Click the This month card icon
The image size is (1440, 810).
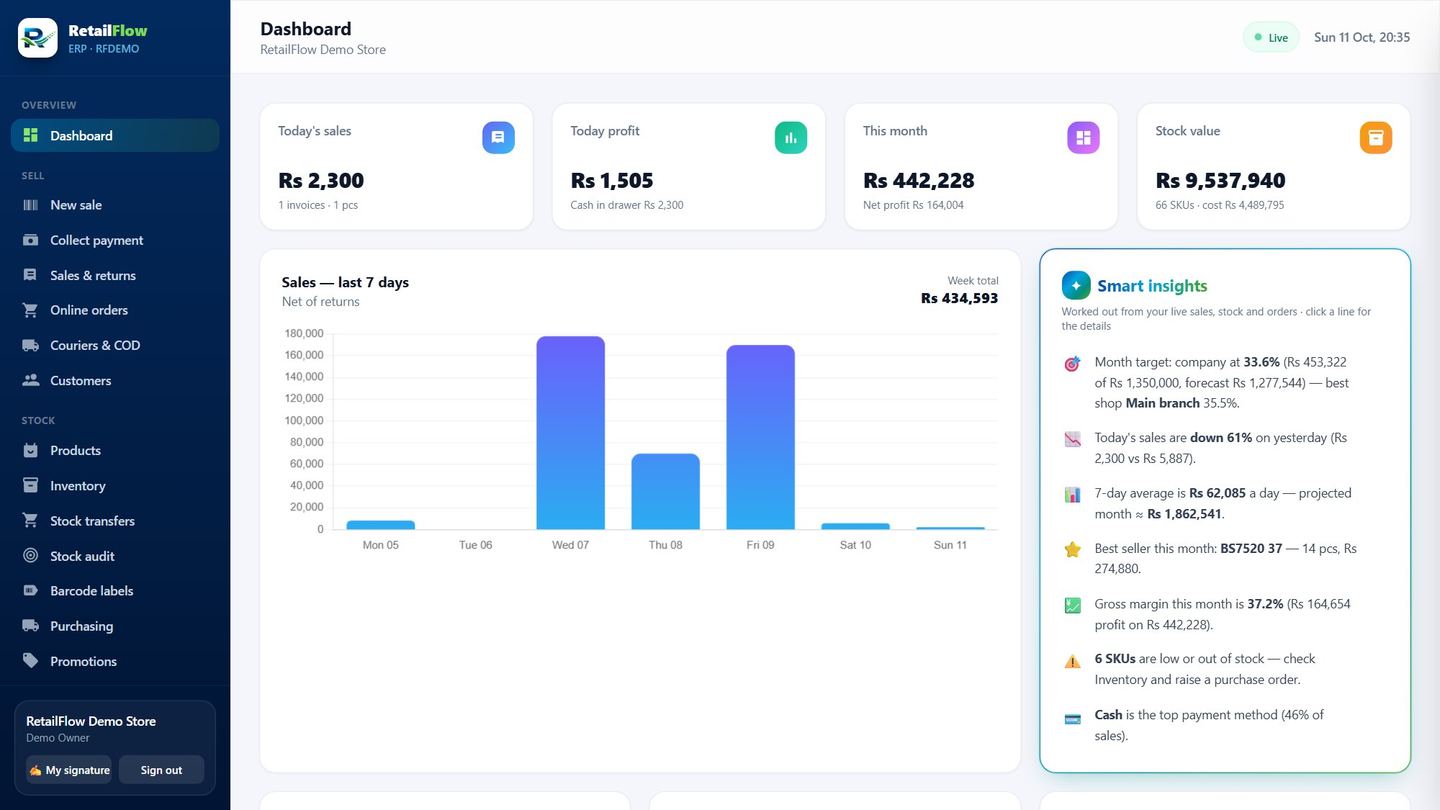point(1083,138)
